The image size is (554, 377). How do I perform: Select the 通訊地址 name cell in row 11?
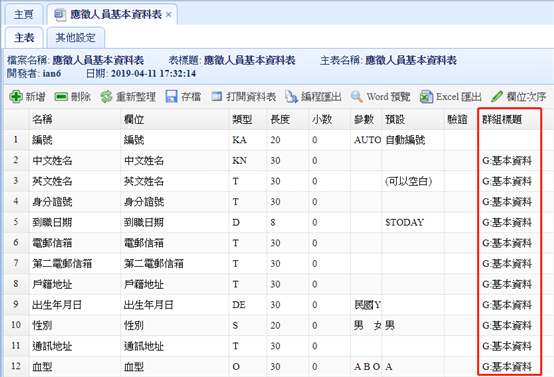tap(75, 346)
